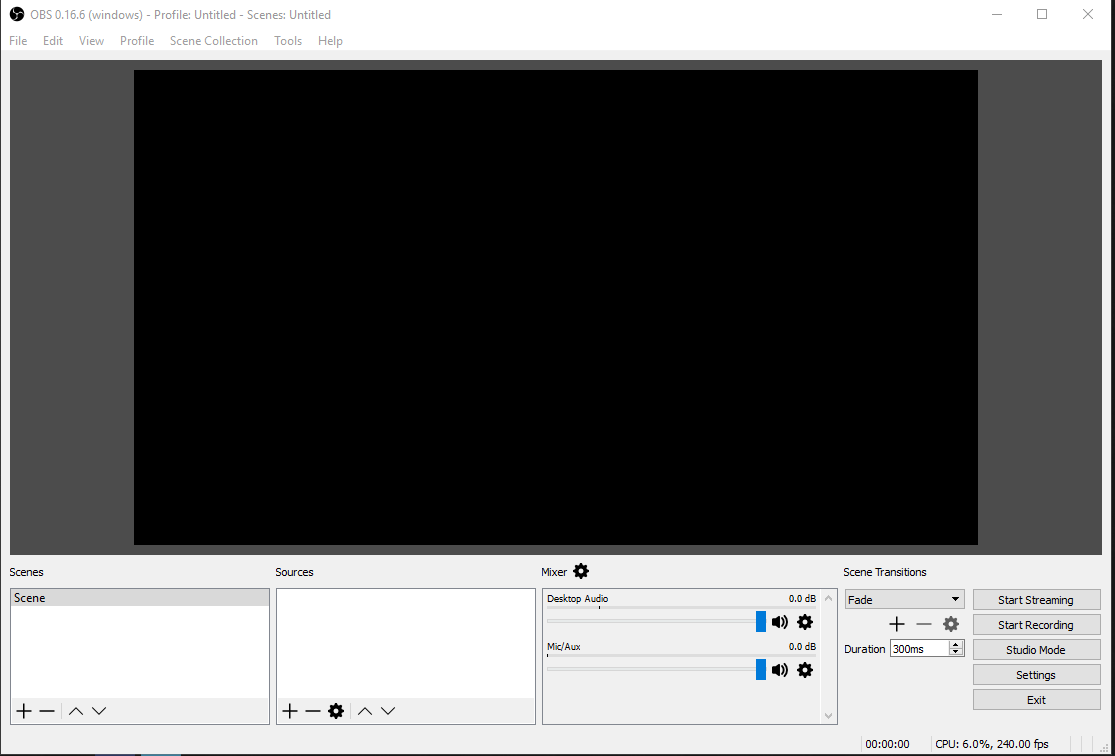Select the Scene item in Scenes list

coord(140,598)
